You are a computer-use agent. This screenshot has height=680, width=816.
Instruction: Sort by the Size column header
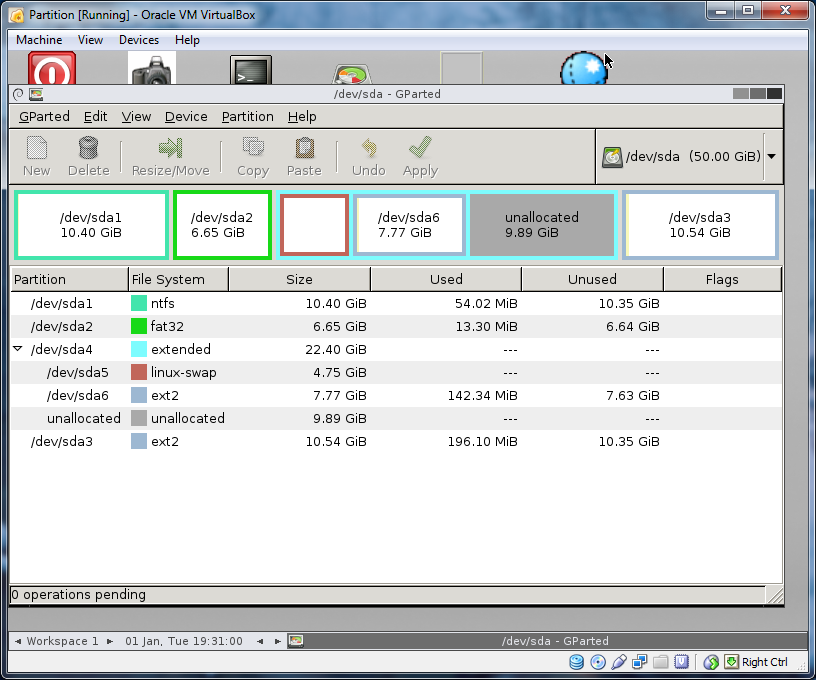click(x=299, y=279)
